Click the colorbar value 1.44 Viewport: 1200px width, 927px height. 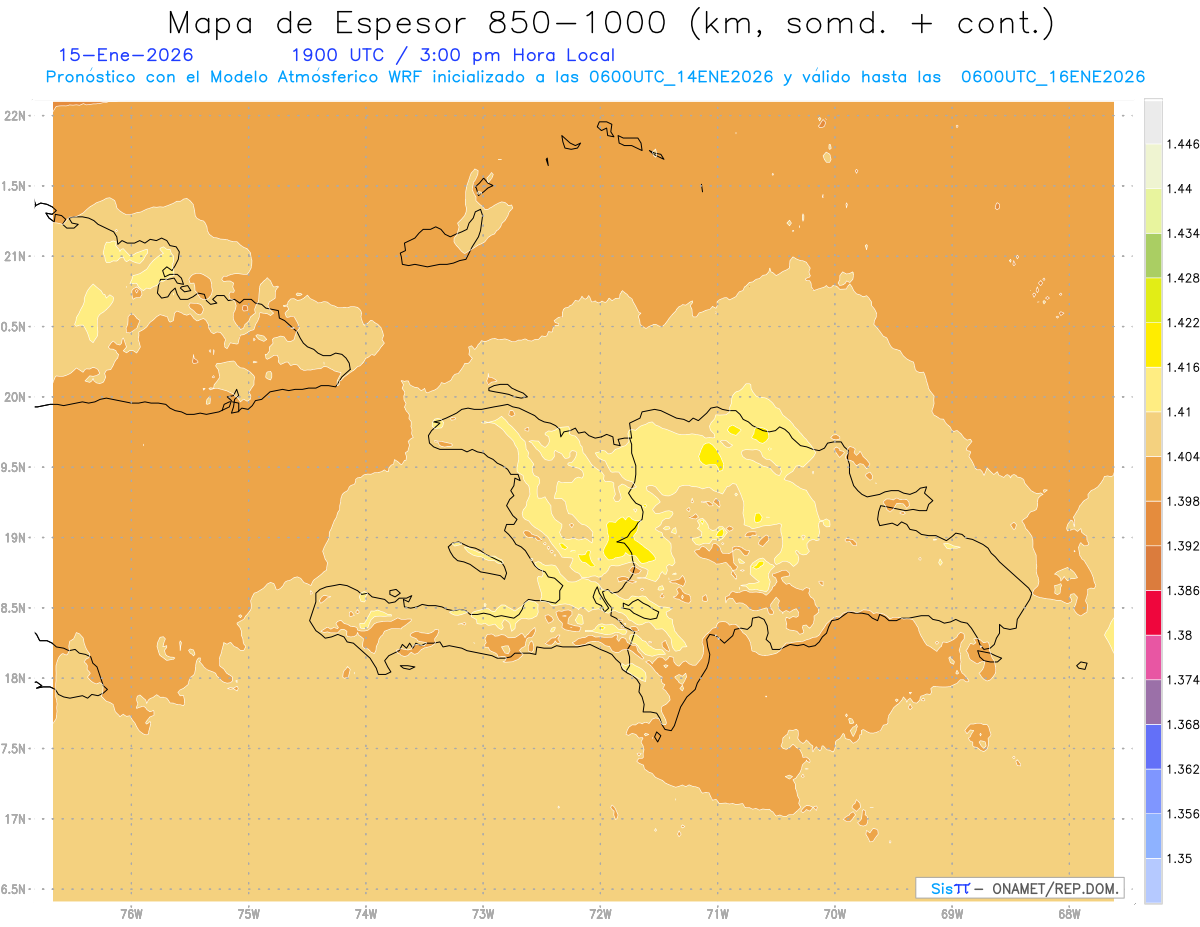pos(1178,189)
